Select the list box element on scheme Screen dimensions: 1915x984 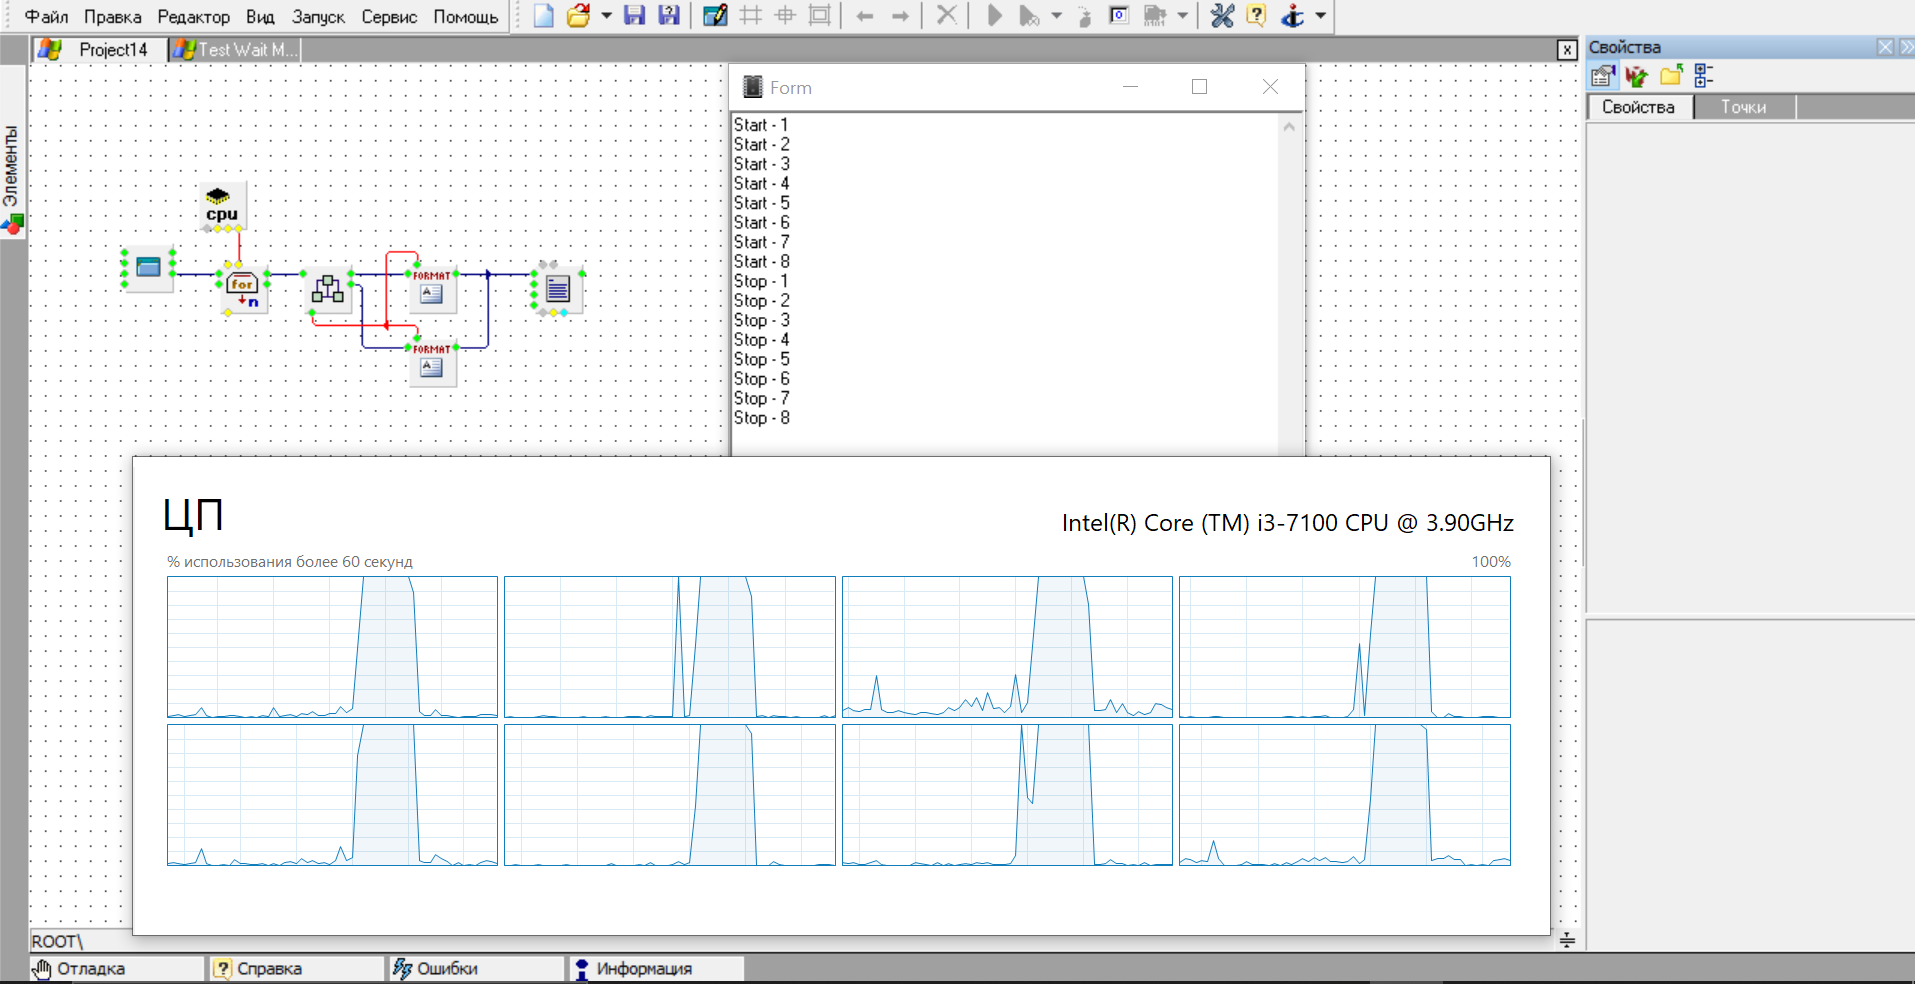point(558,290)
